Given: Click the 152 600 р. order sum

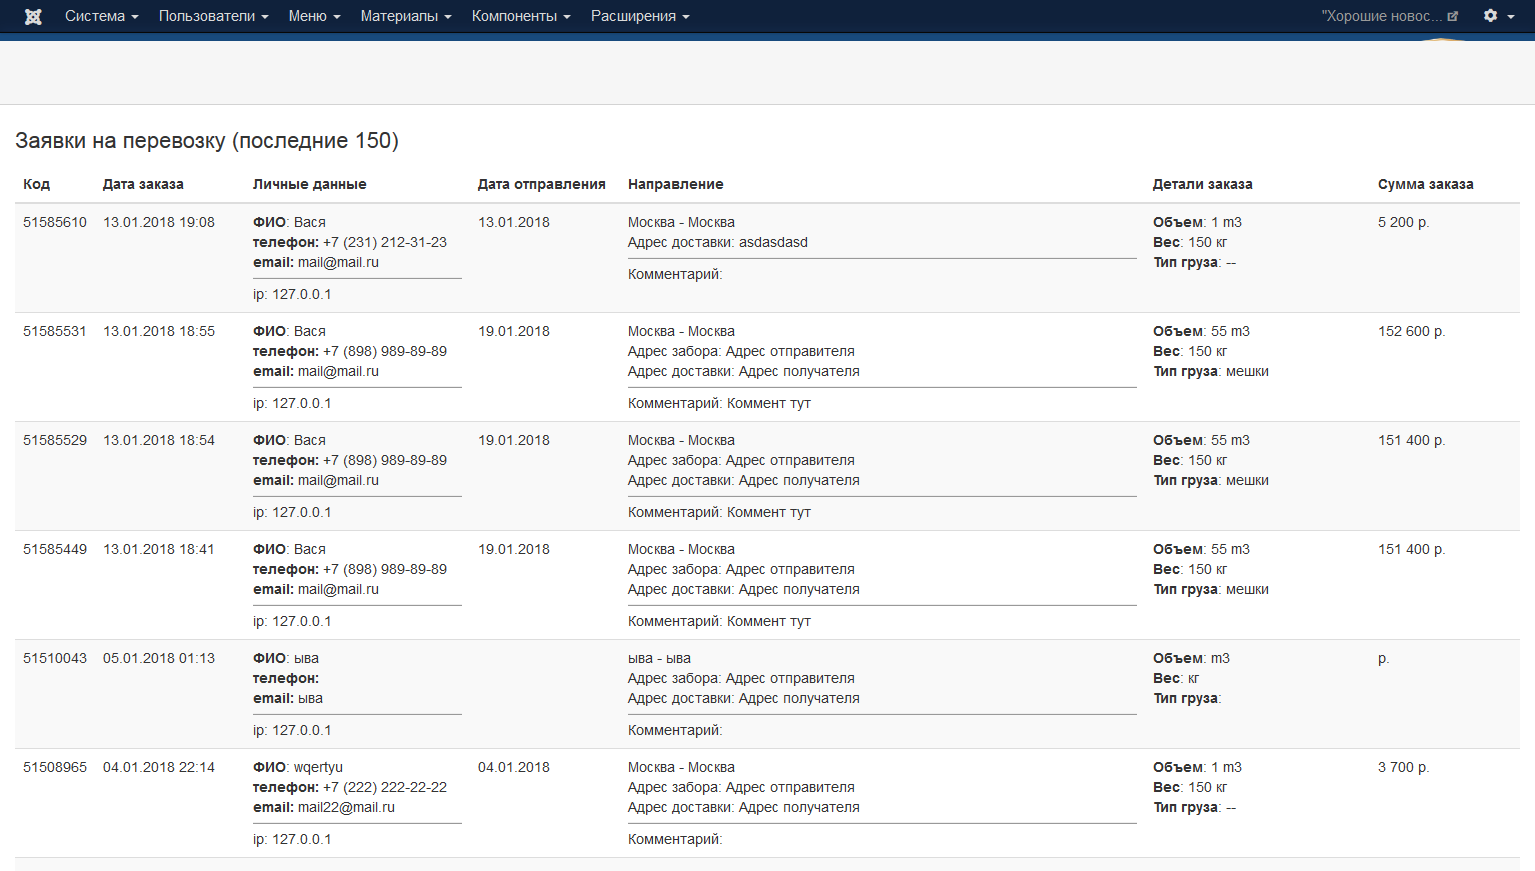Looking at the screenshot, I should click(x=1411, y=331).
